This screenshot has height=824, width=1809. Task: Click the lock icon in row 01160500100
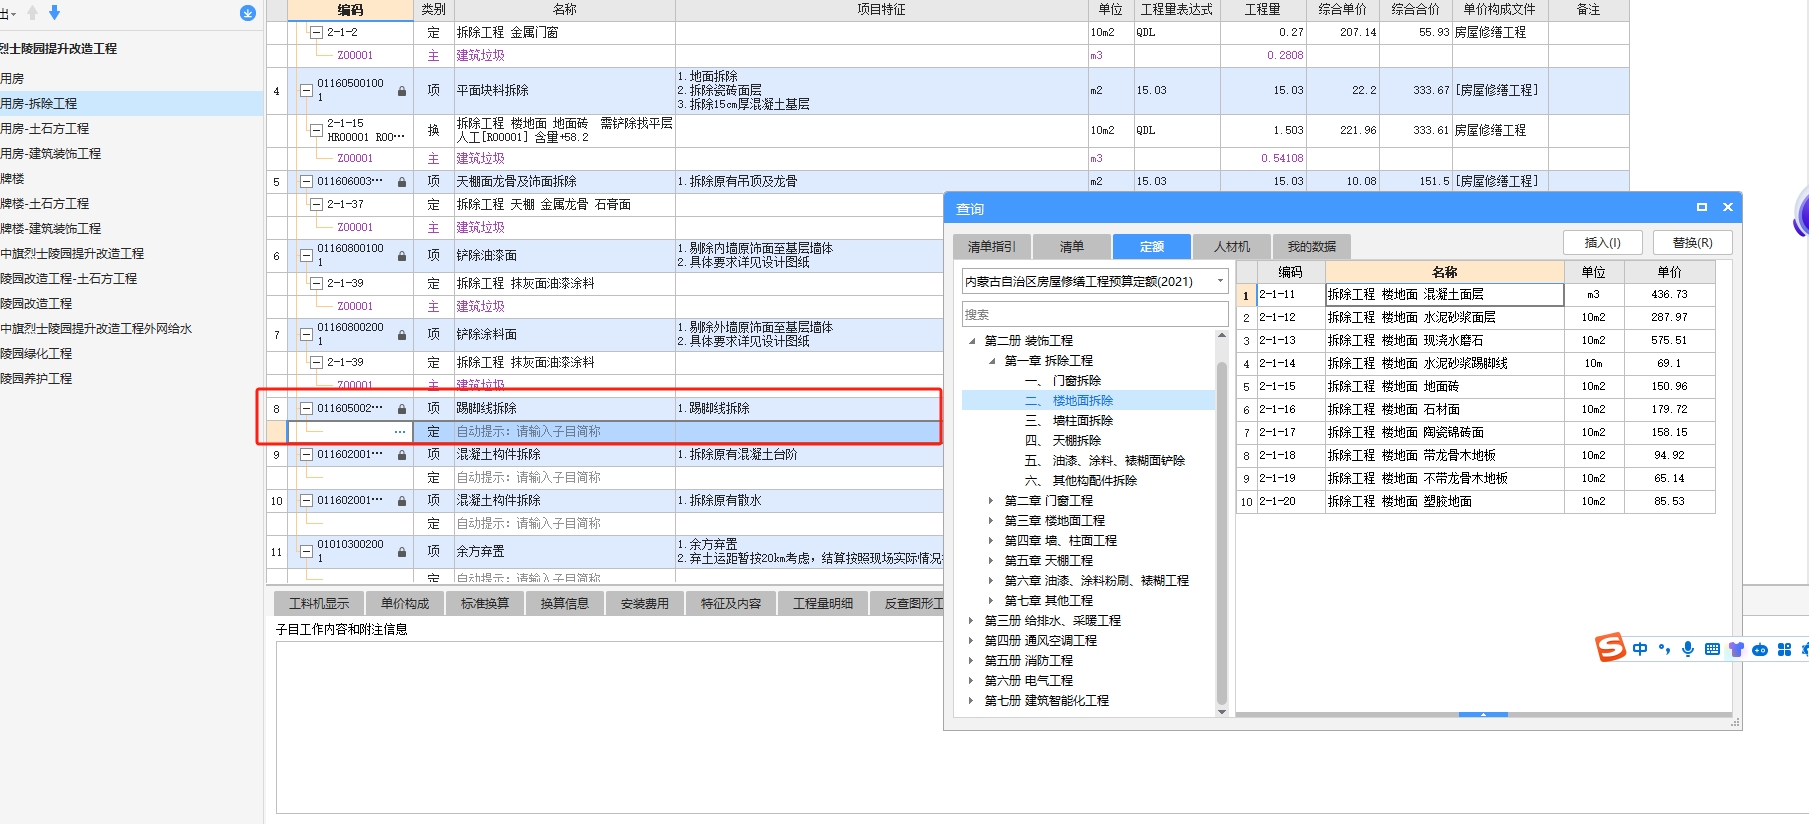[x=402, y=91]
